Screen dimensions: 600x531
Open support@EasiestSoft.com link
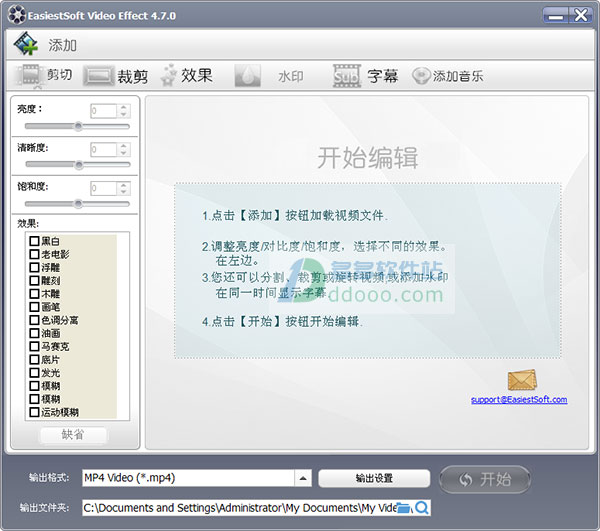(519, 399)
